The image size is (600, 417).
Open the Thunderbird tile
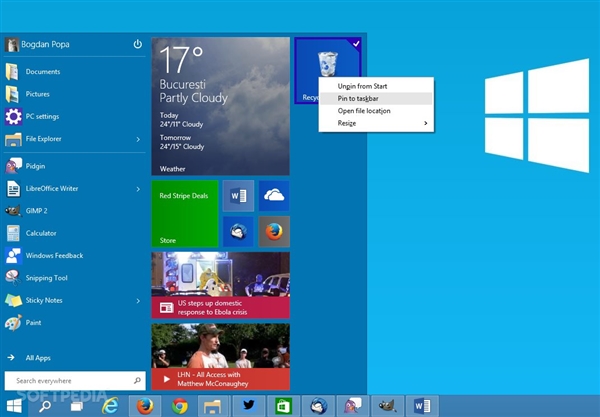click(x=238, y=232)
